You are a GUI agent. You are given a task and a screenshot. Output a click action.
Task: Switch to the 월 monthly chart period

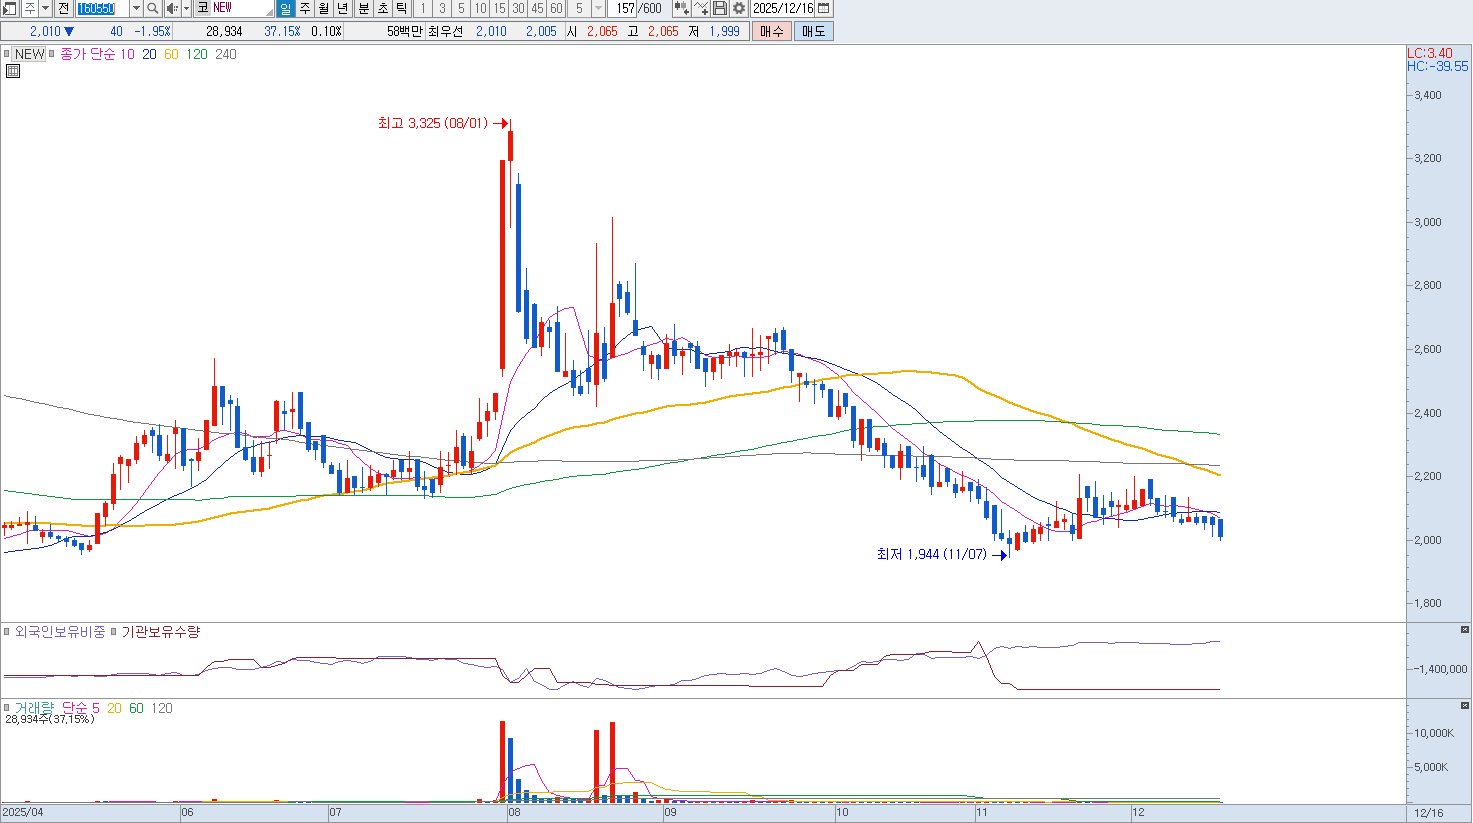[x=324, y=8]
